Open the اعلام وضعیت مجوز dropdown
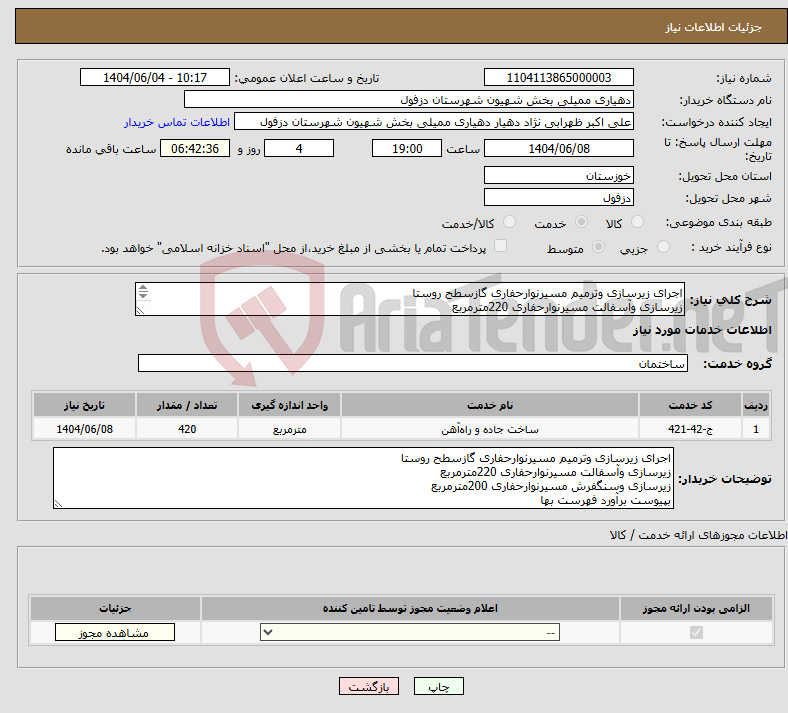This screenshot has width=788, height=713. pos(410,633)
